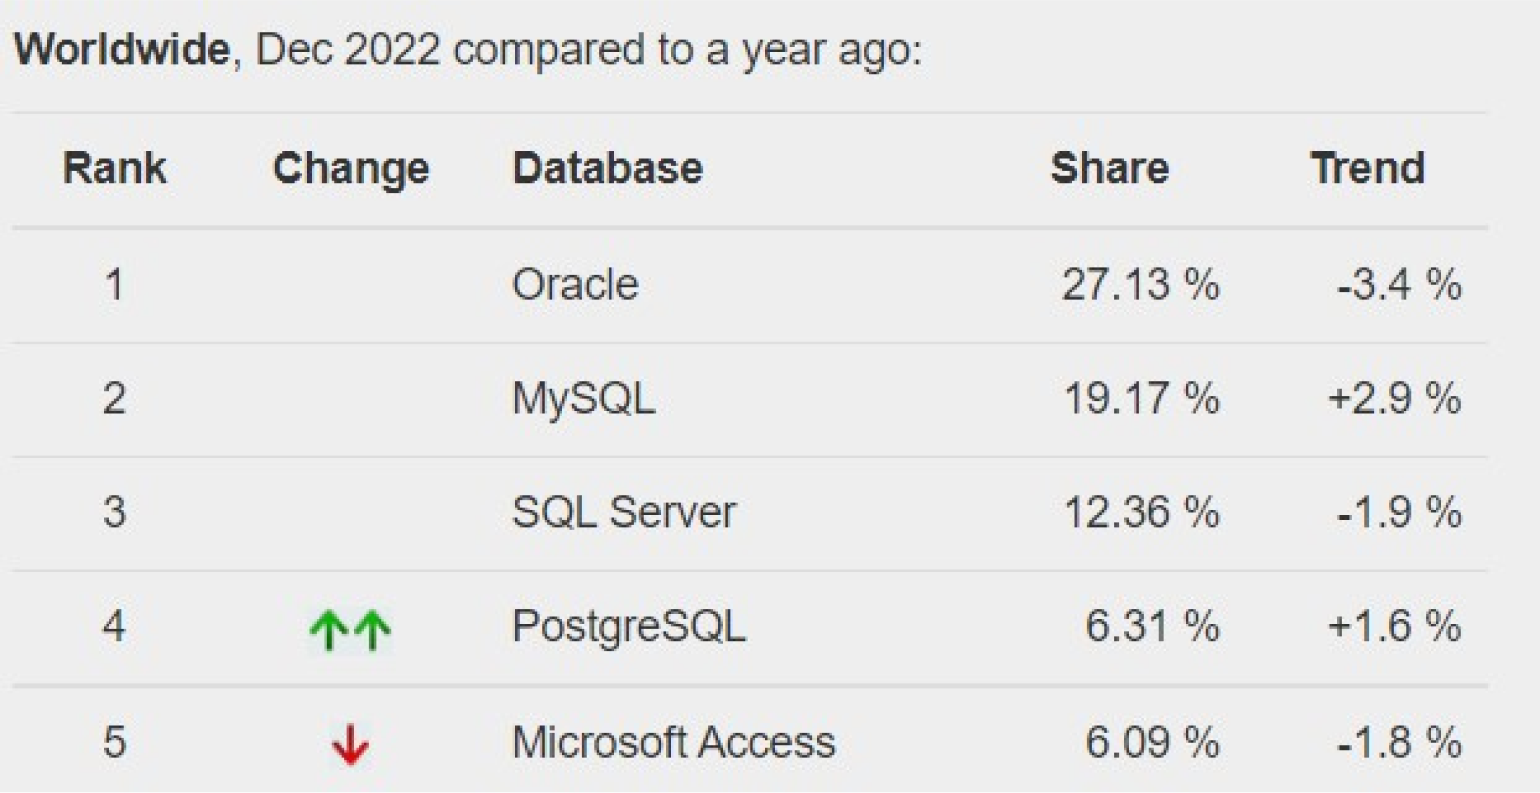The height and width of the screenshot is (793, 1540).
Task: Click the Trend column header
Action: point(1367,168)
